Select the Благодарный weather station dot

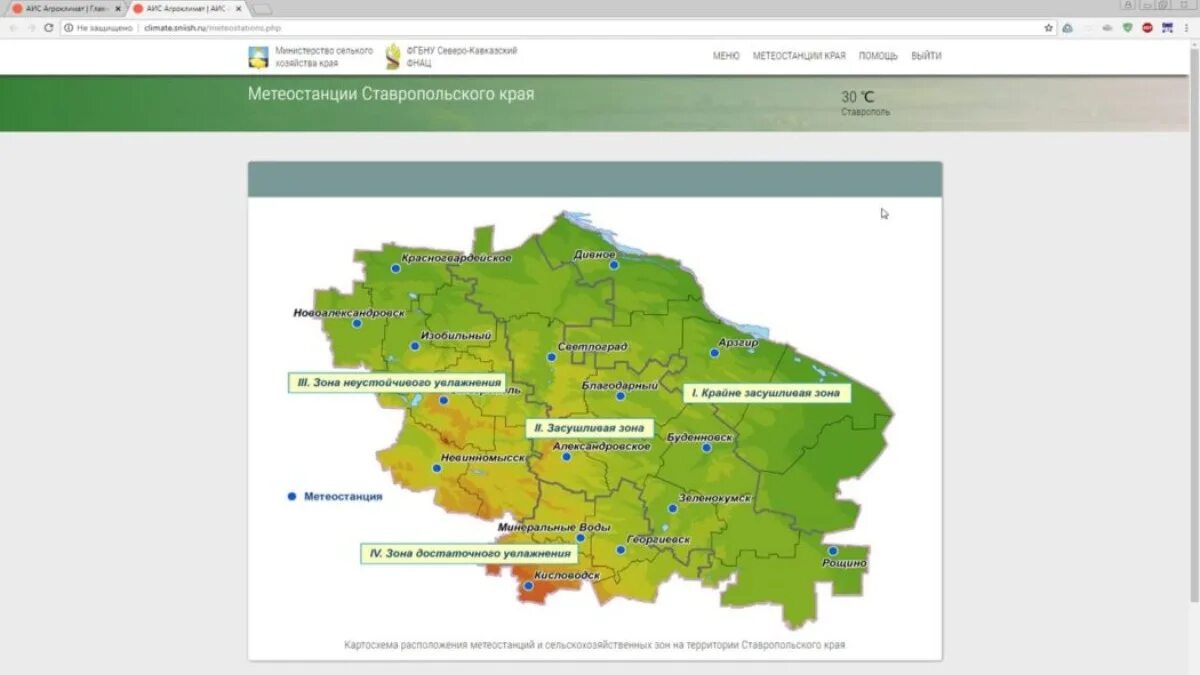(x=620, y=395)
